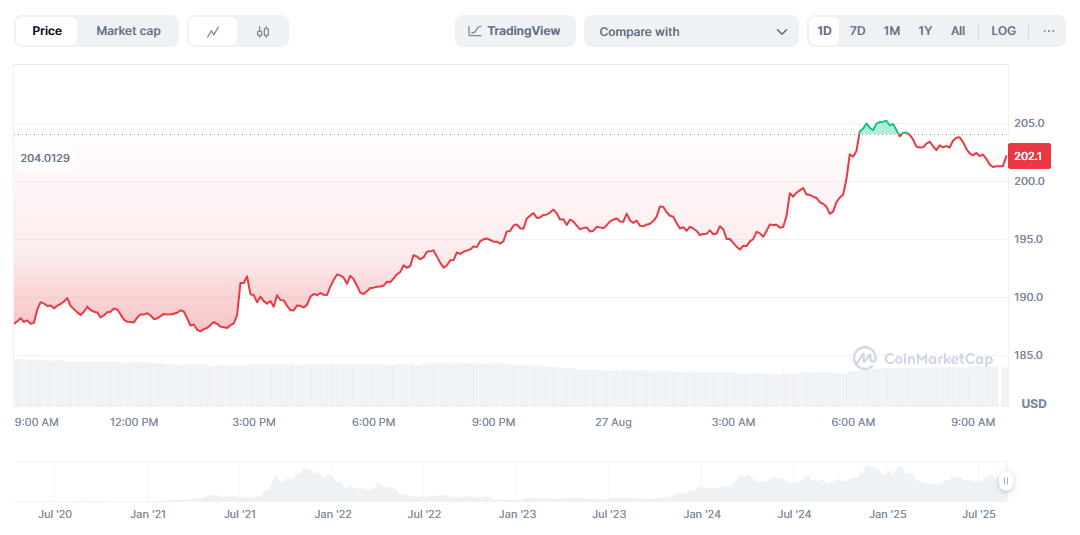Viewport: 1080px width, 535px height.
Task: Select the 7D time range
Action: point(858,31)
